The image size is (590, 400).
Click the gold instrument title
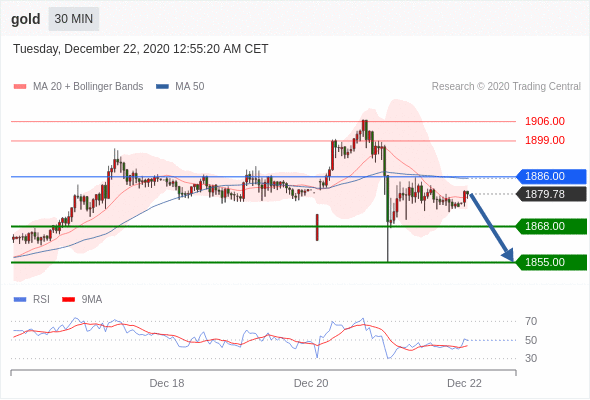[26, 19]
